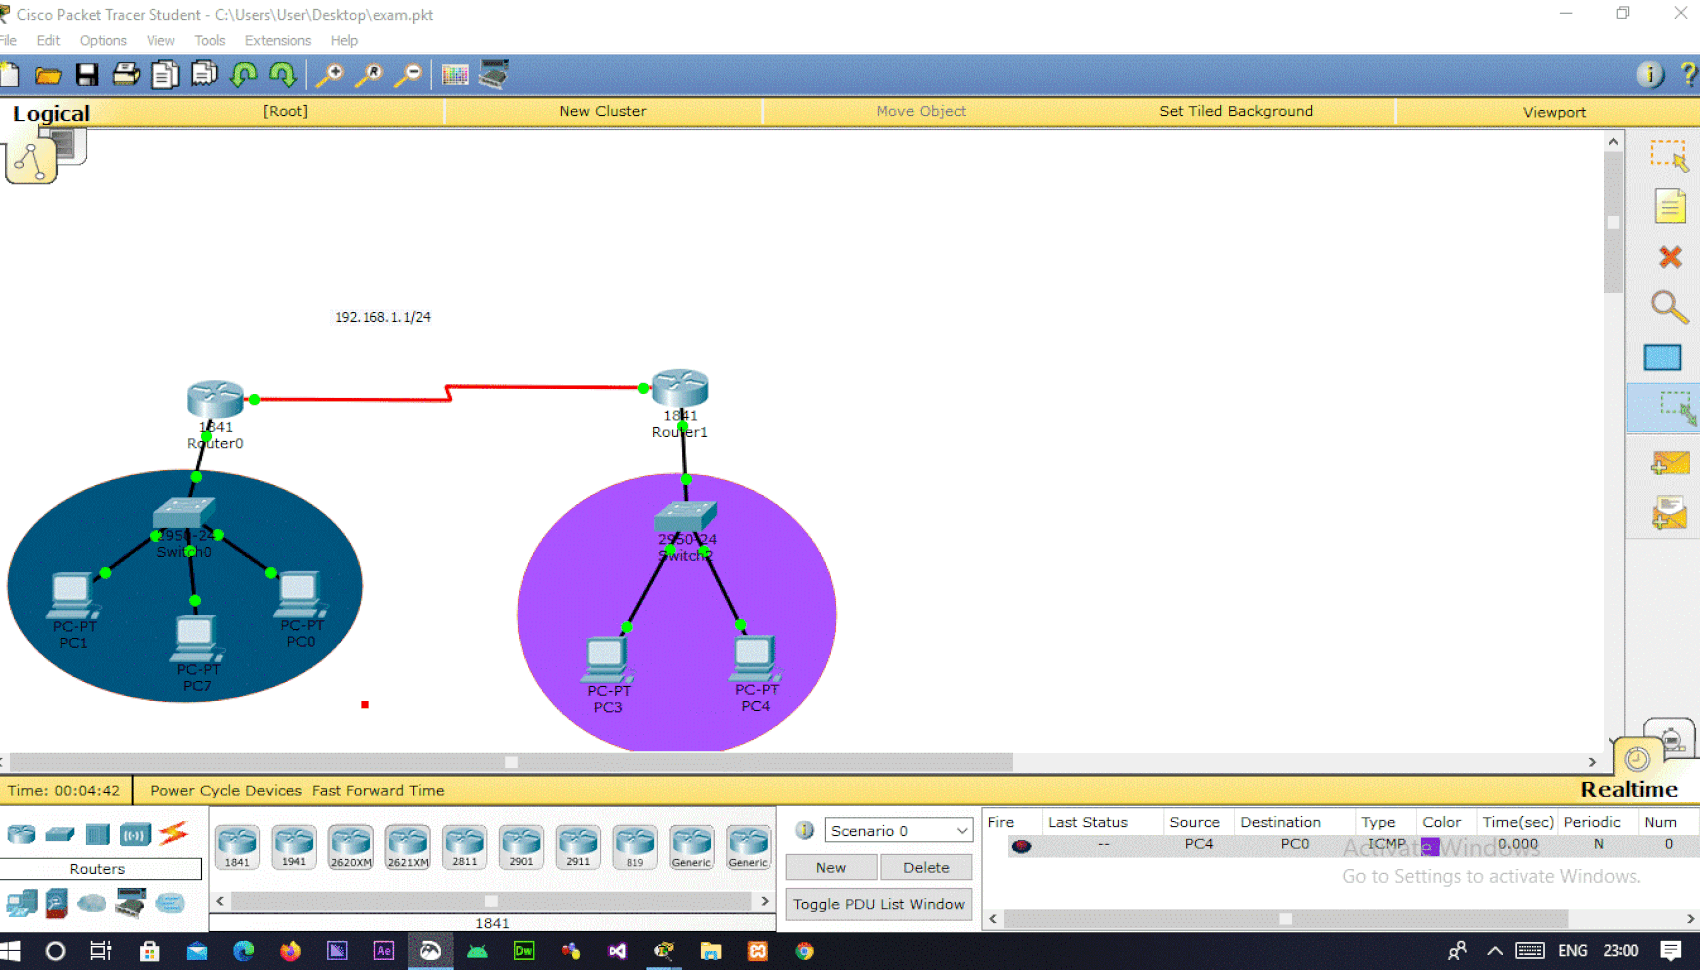
Task: Select the Draw shape rectangle tool
Action: 1663,357
